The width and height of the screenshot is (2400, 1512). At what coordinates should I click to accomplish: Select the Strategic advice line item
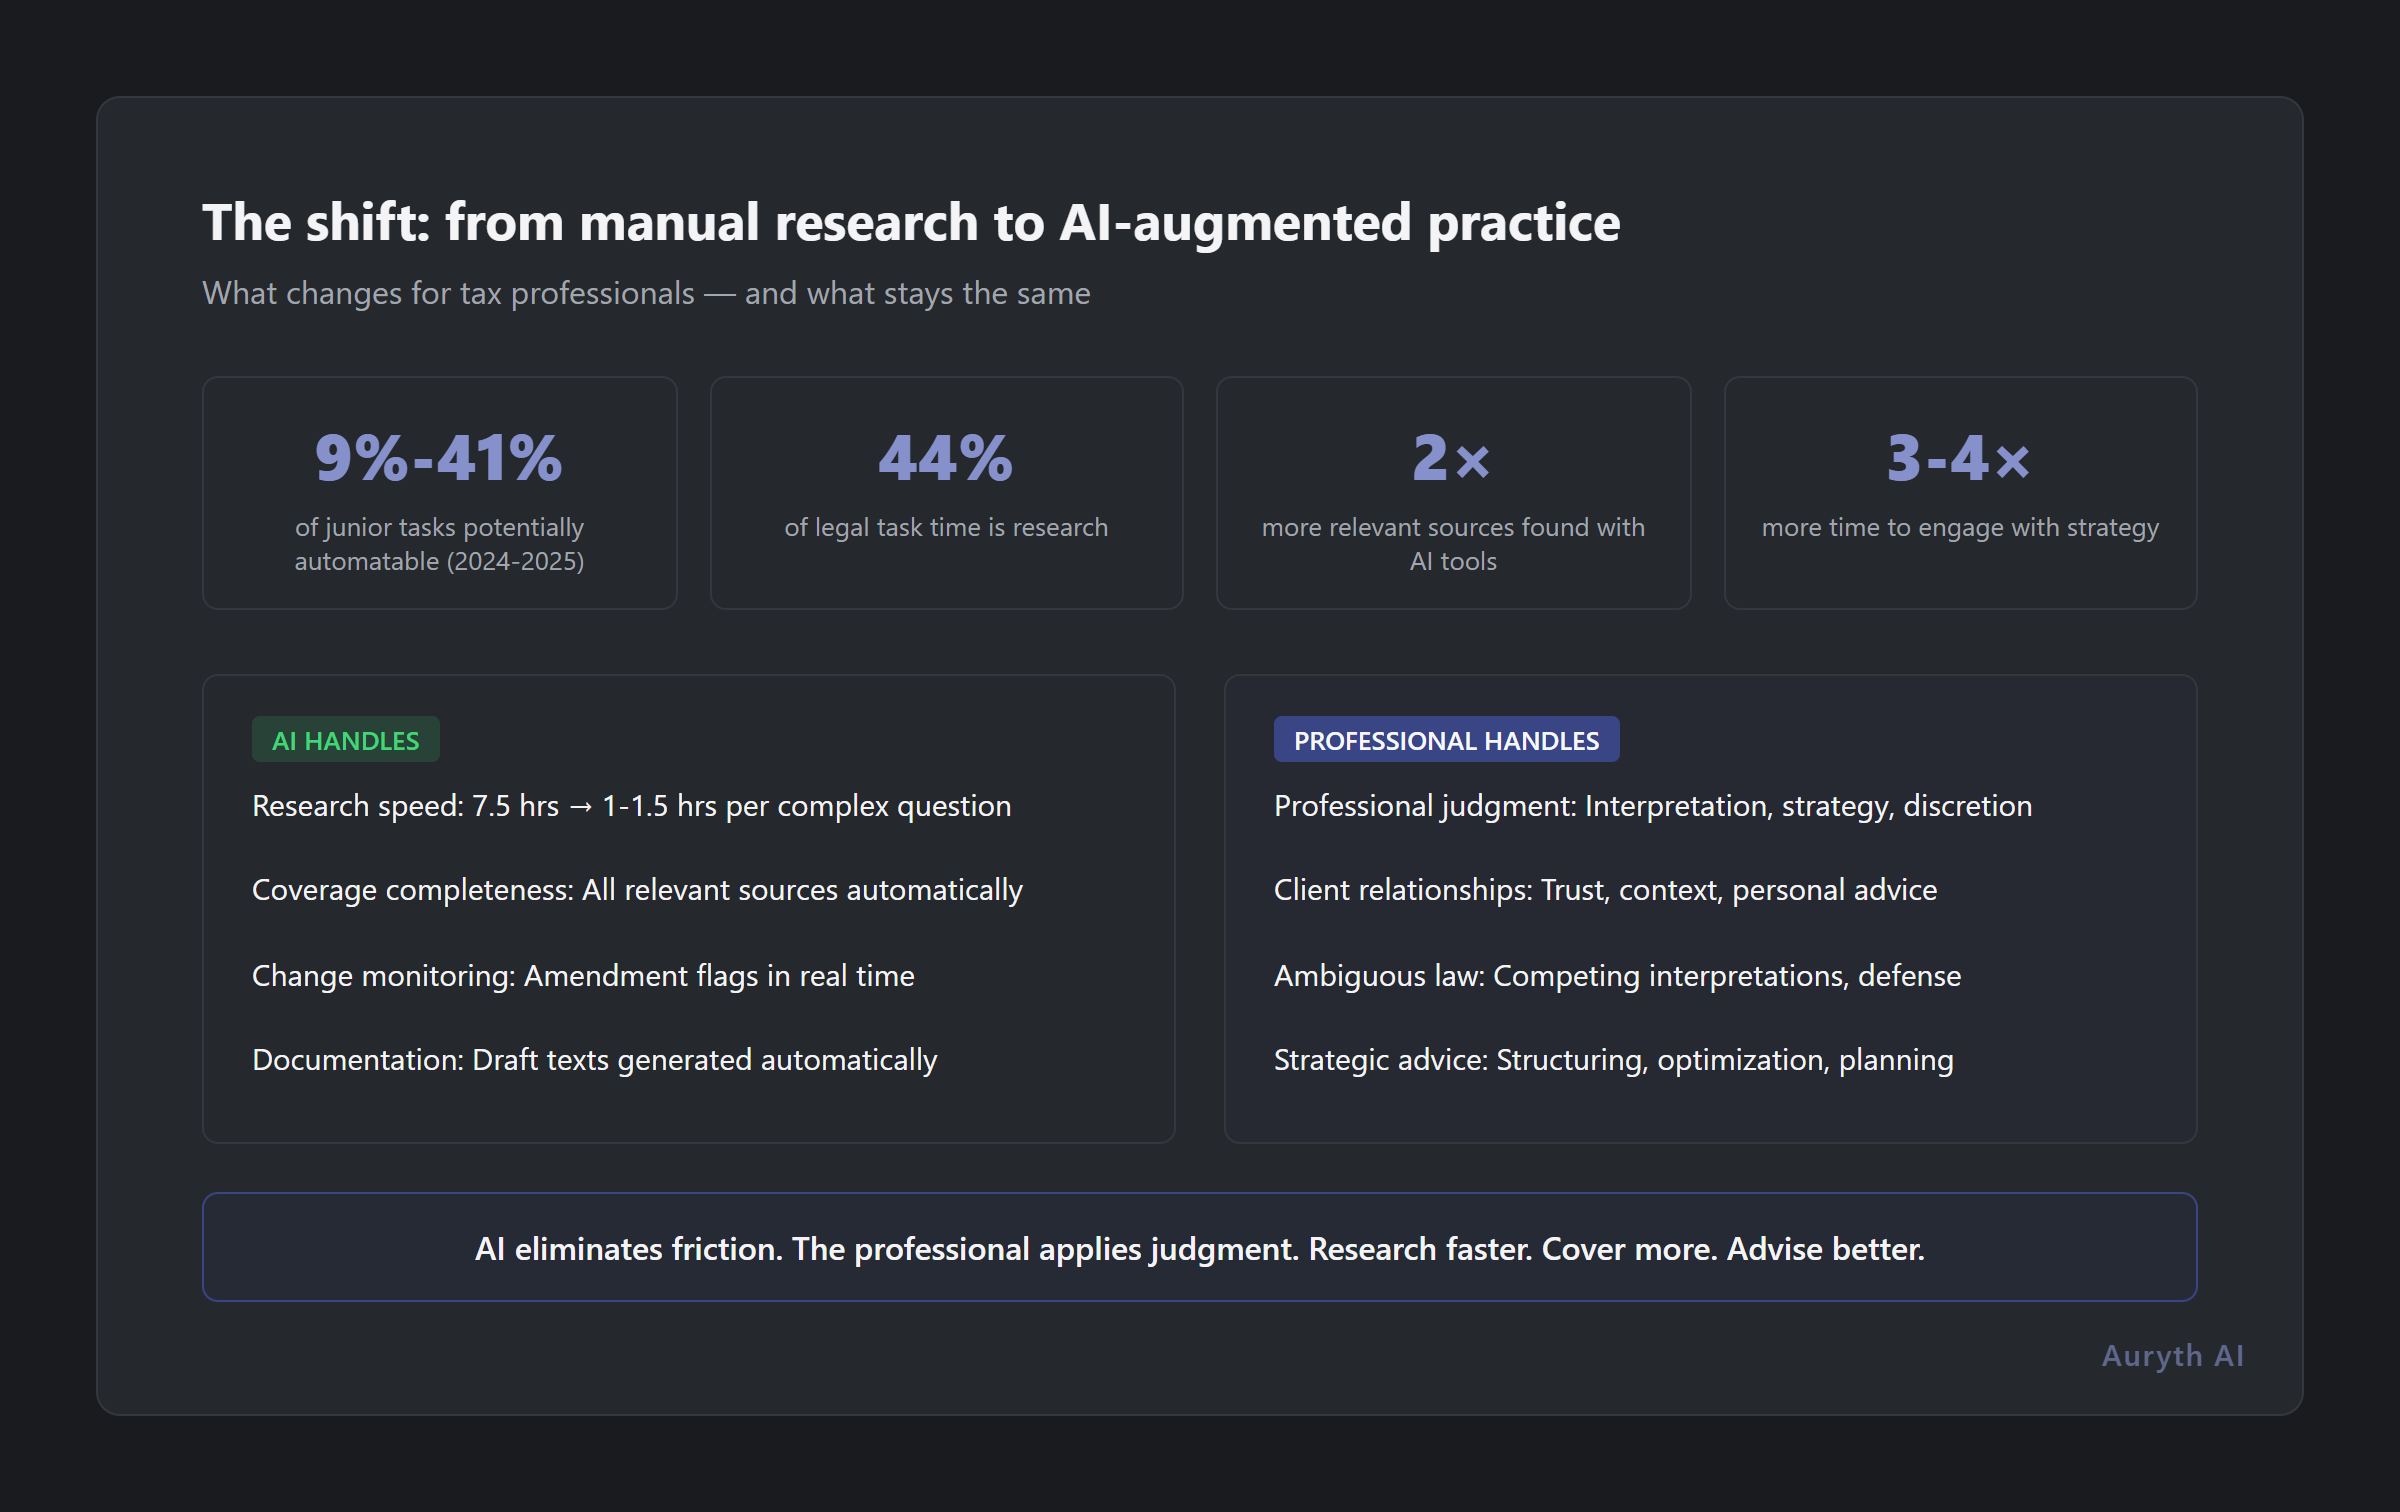coord(1613,1059)
